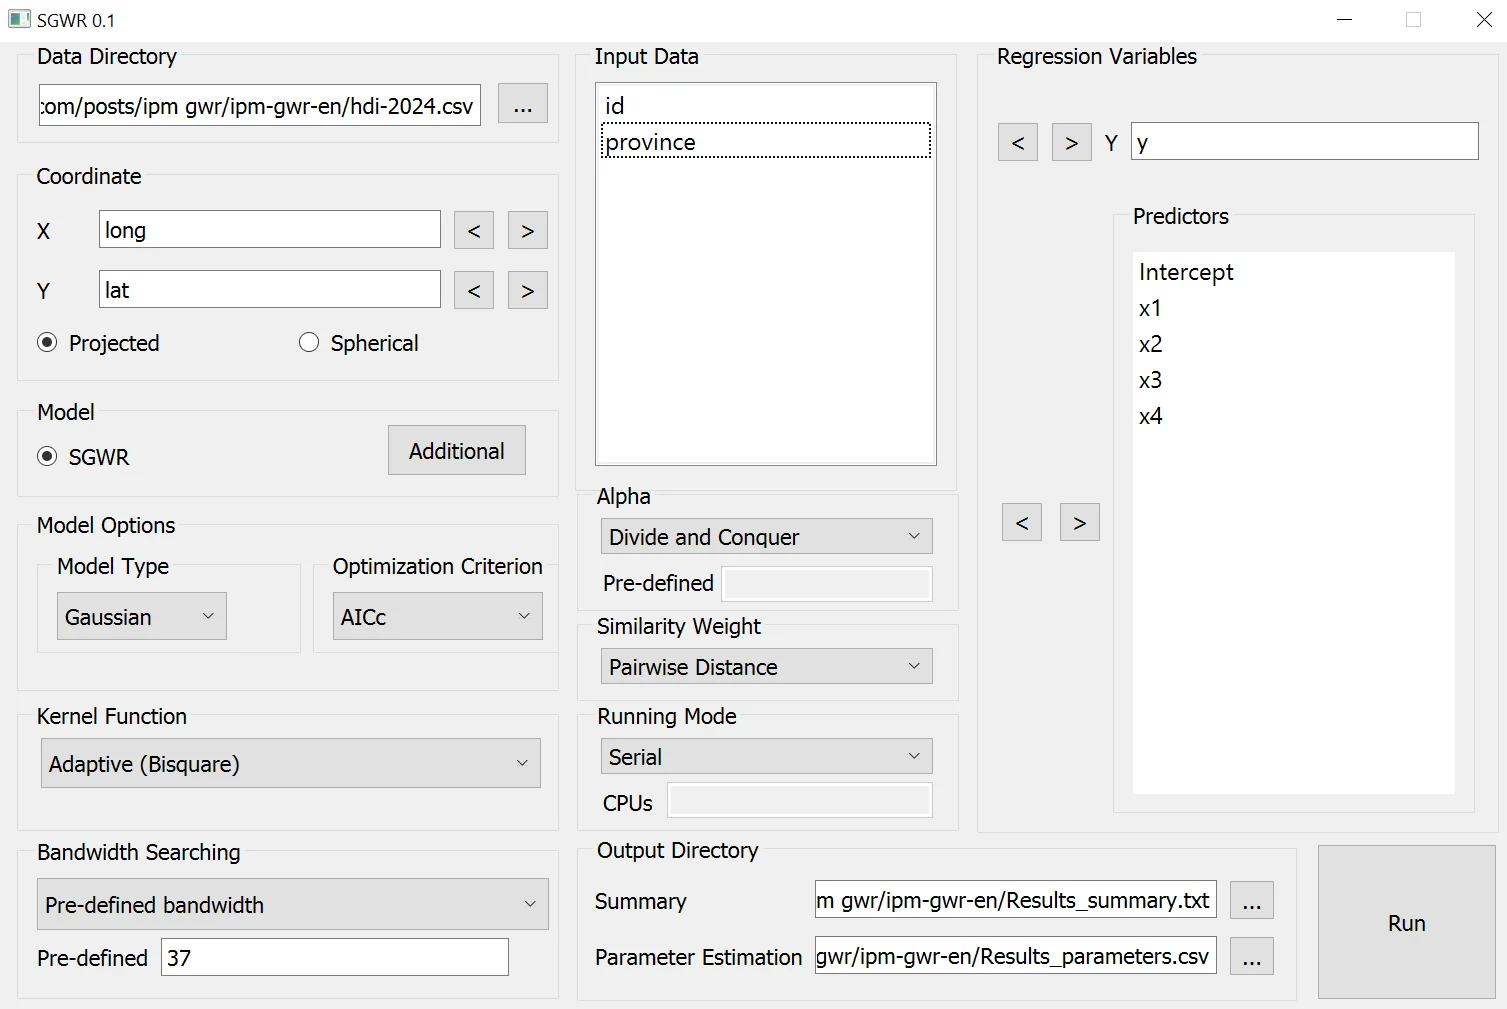The image size is (1507, 1009).
Task: Browse for Parameter Estimation output file
Action: click(x=1251, y=957)
